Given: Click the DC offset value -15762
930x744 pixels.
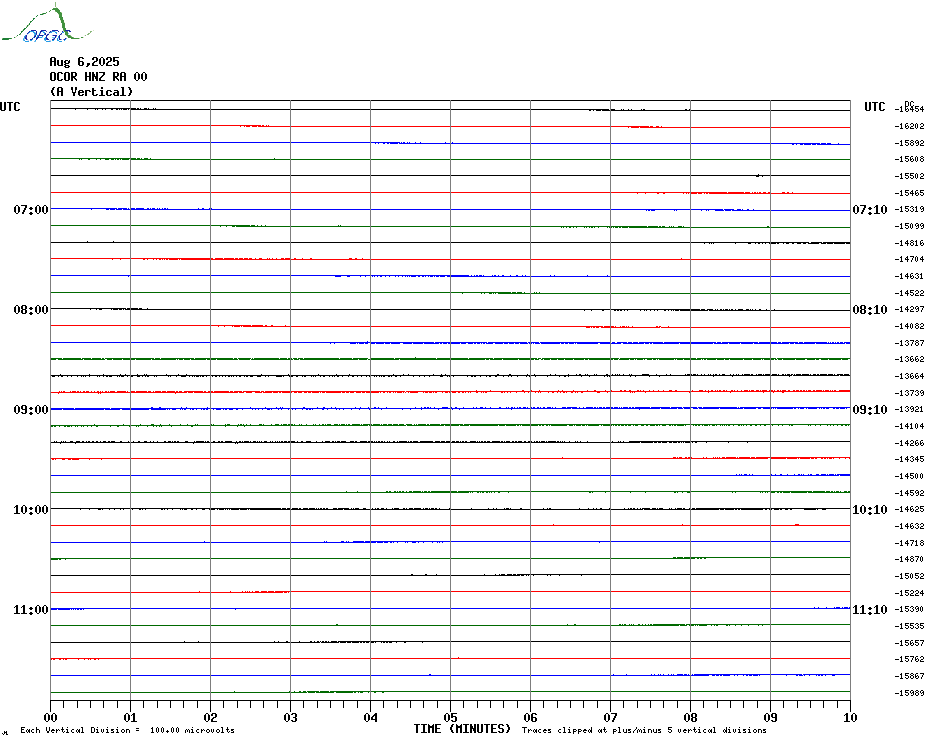Looking at the screenshot, I should [x=909, y=660].
